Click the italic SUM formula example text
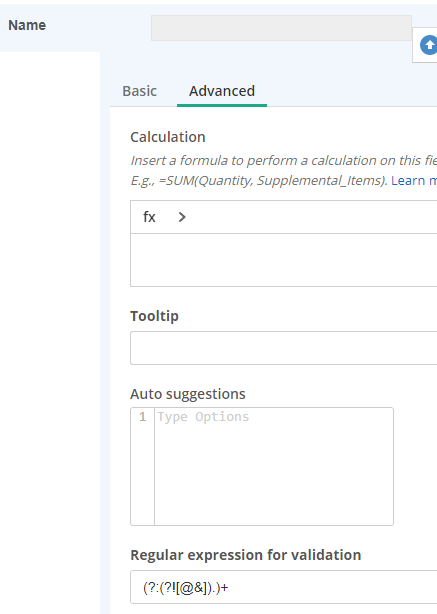 click(259, 181)
